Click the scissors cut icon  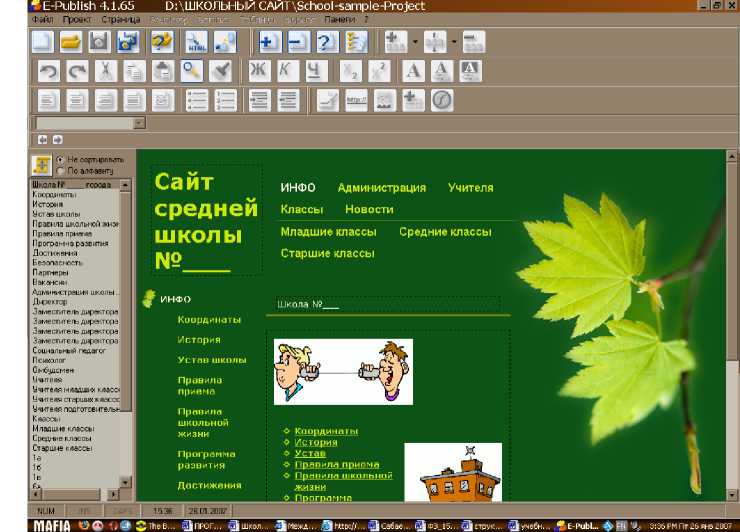point(104,71)
